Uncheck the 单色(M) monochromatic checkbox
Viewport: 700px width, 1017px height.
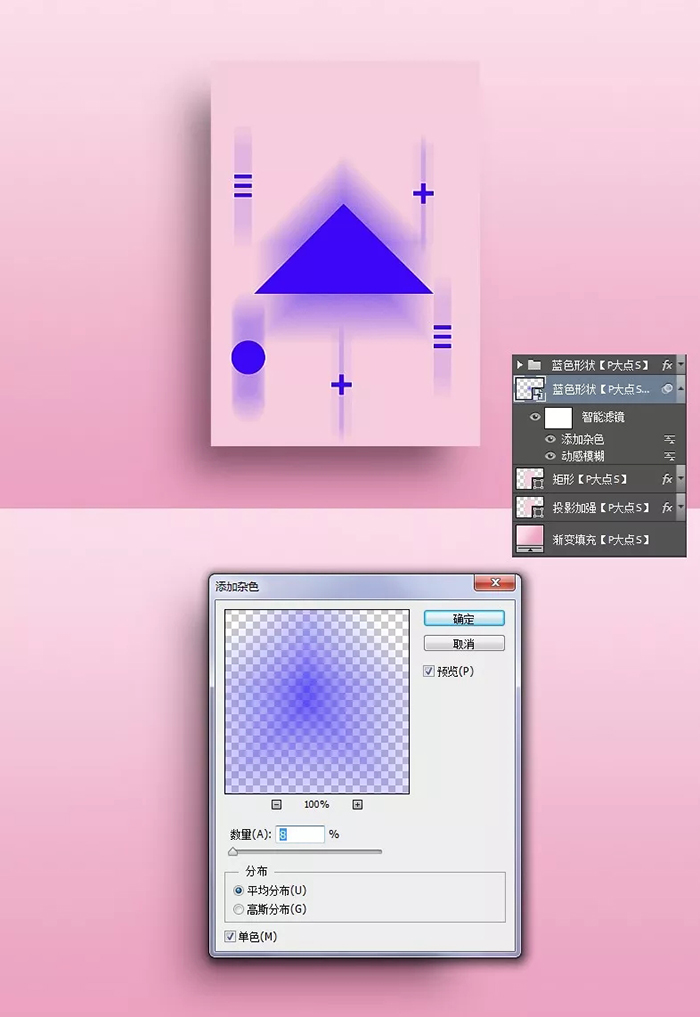coord(231,937)
